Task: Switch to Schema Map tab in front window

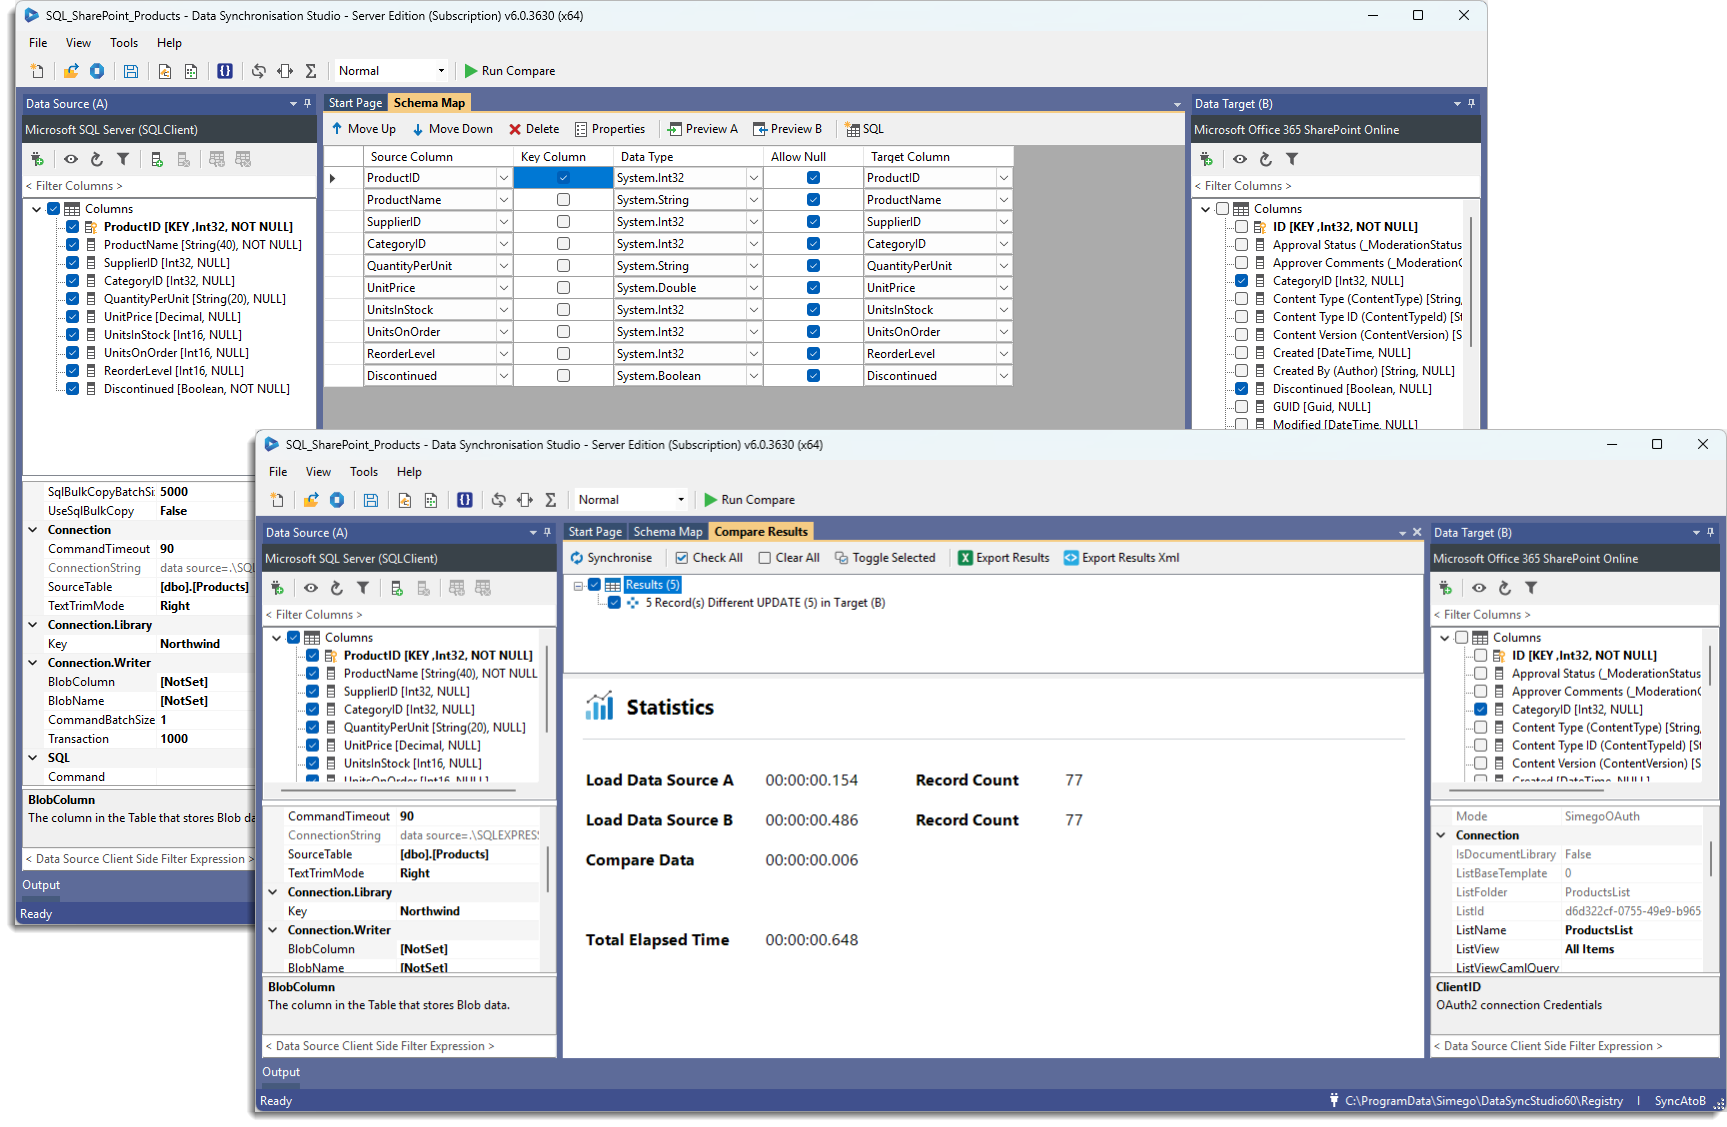Action: (668, 532)
